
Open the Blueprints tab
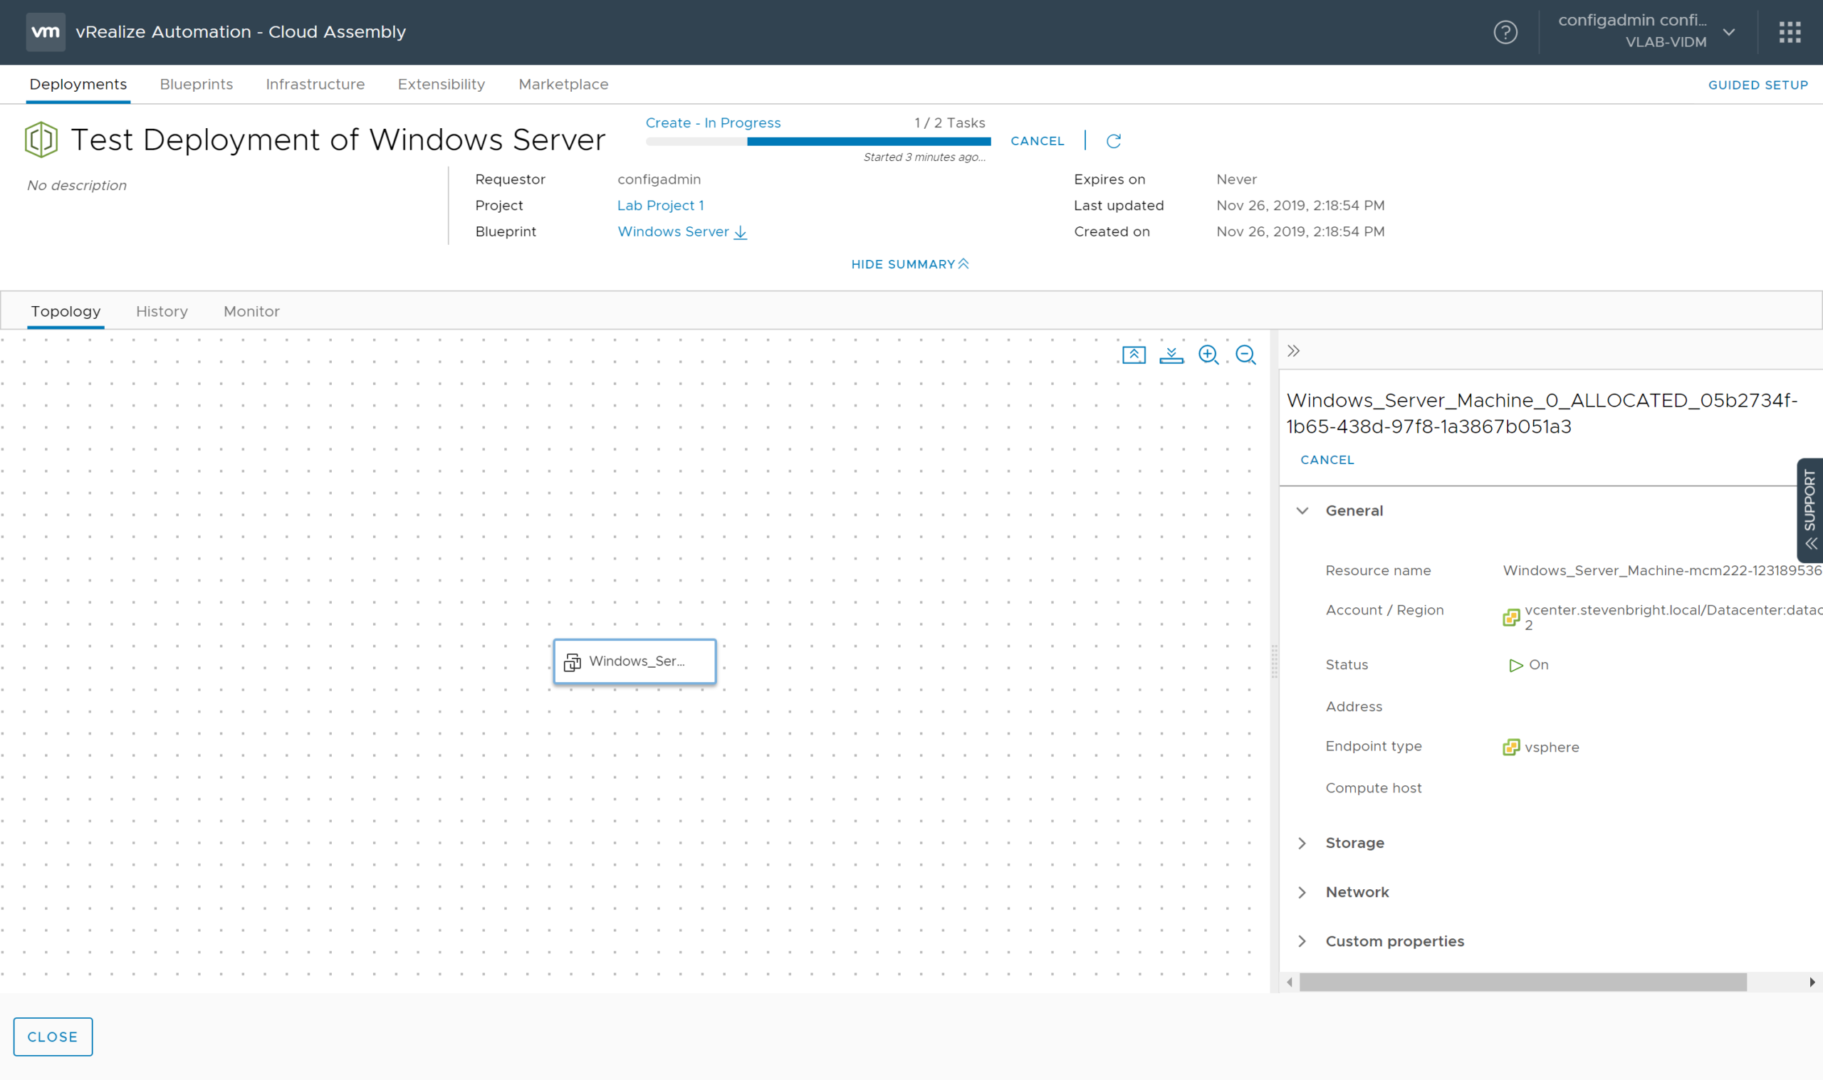point(196,84)
